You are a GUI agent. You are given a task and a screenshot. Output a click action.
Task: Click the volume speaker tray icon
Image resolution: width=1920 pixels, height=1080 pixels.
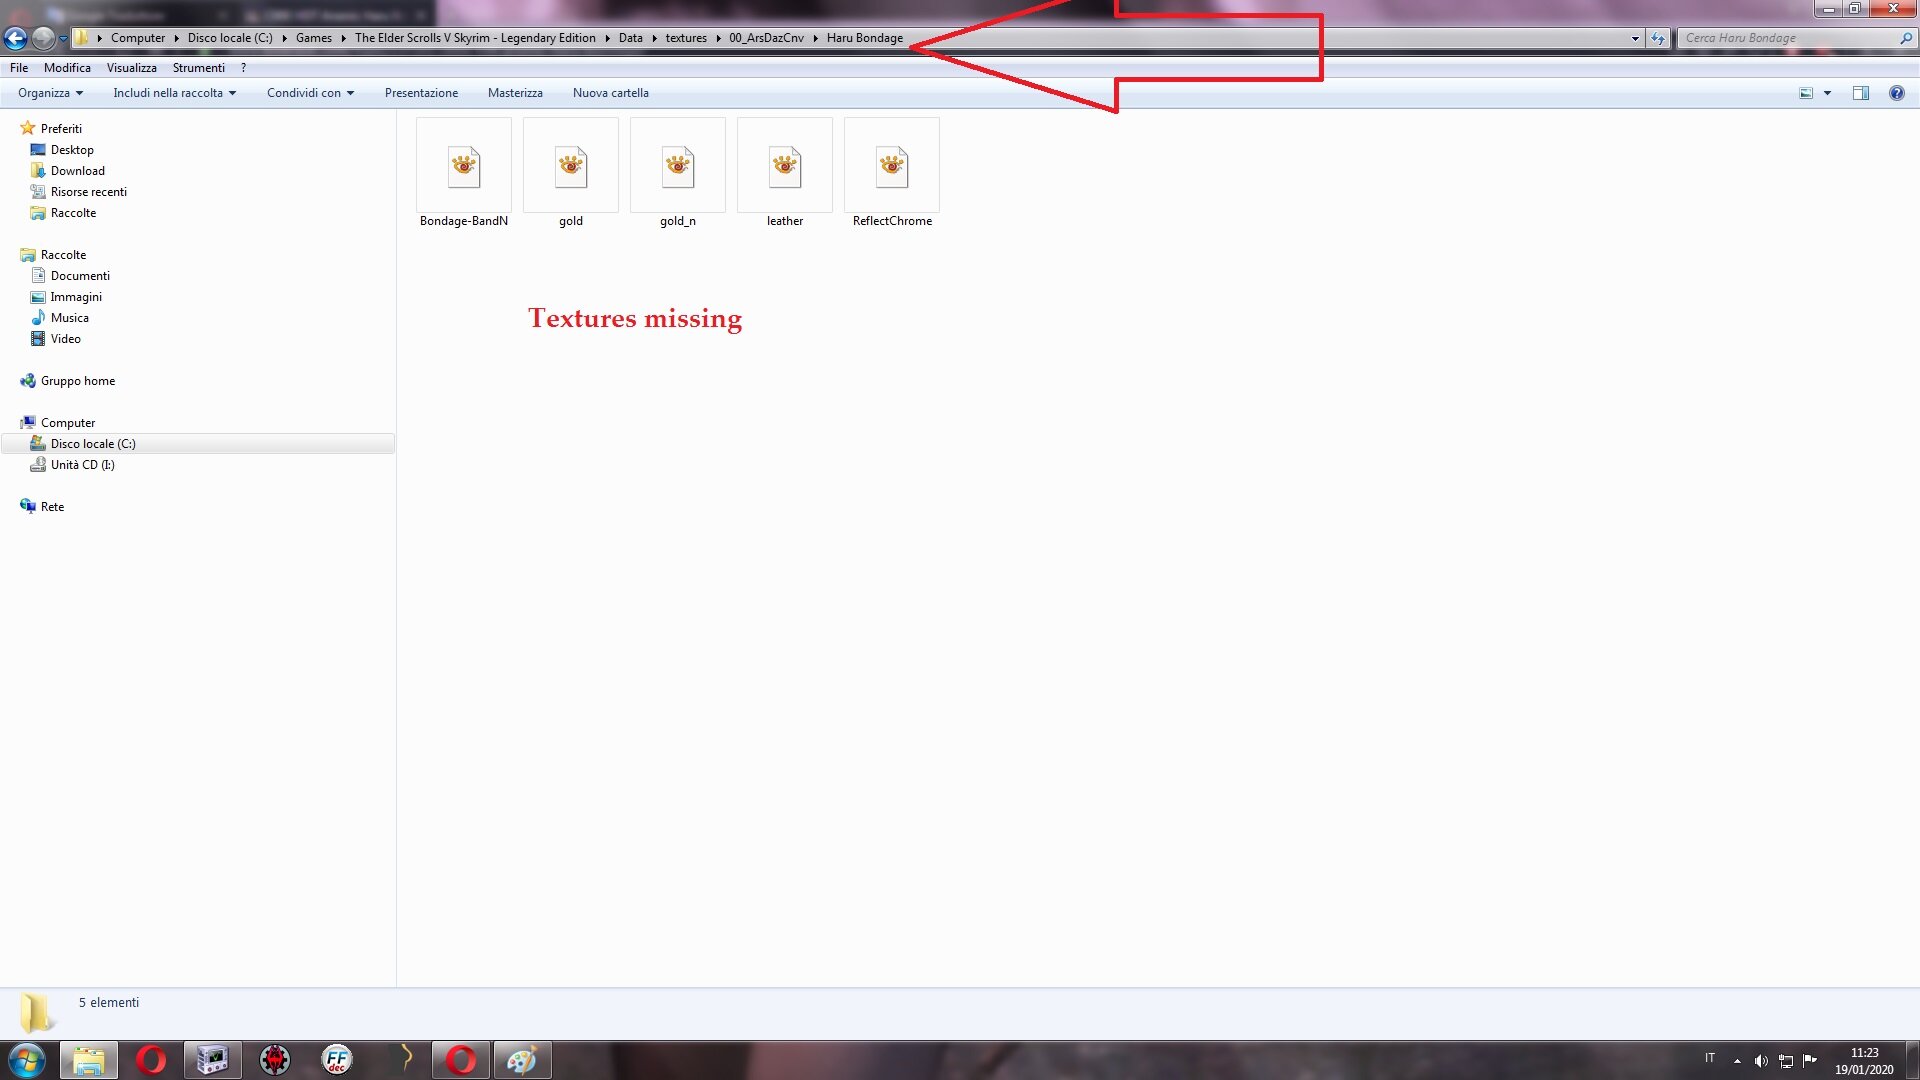[x=1761, y=1061]
